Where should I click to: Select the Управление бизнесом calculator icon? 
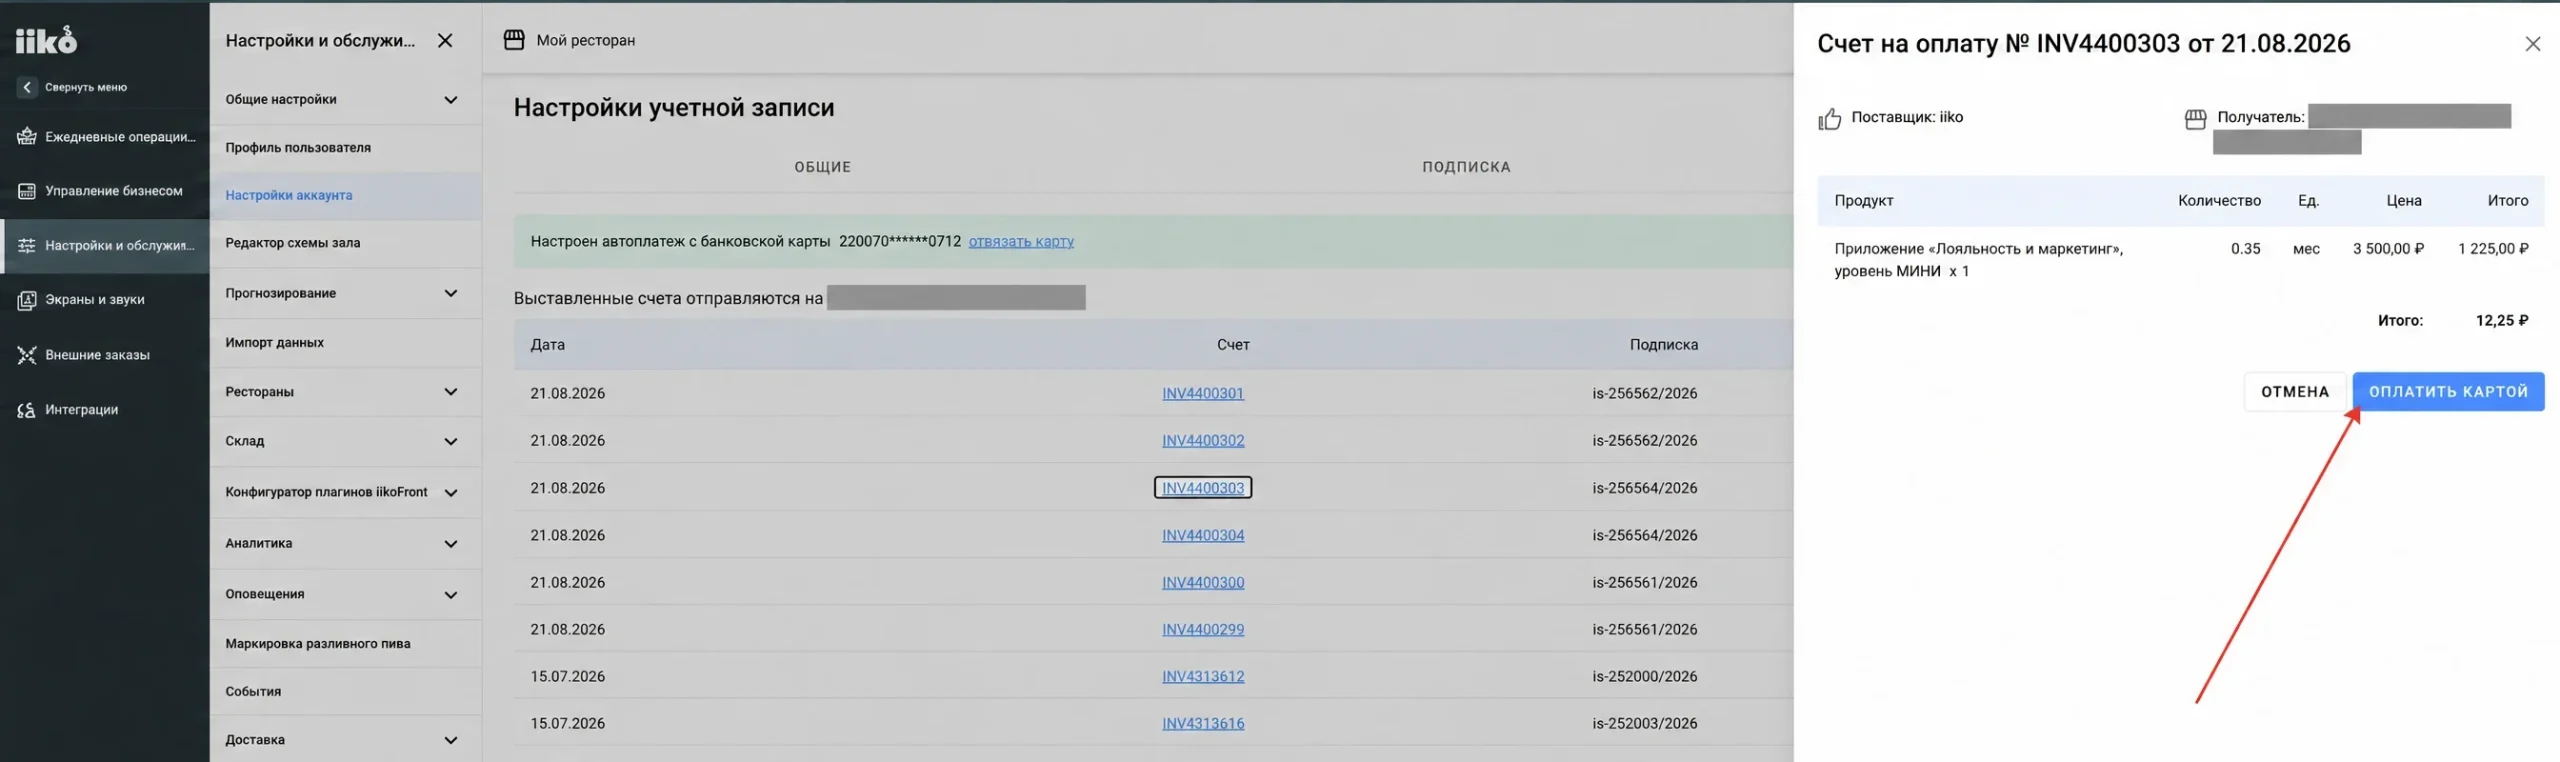27,191
